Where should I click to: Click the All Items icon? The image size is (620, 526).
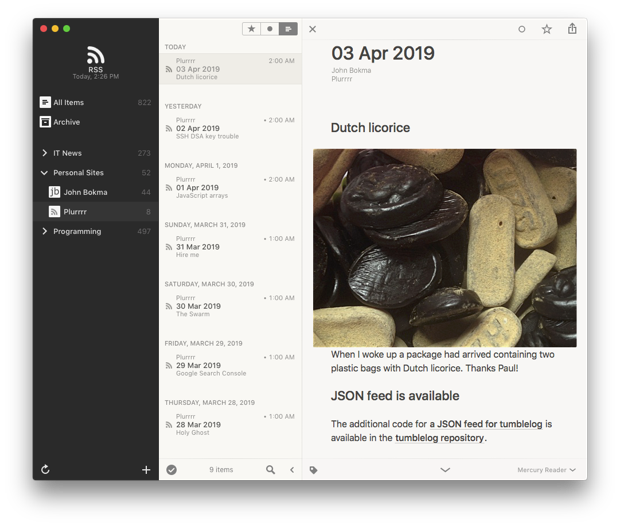click(45, 102)
